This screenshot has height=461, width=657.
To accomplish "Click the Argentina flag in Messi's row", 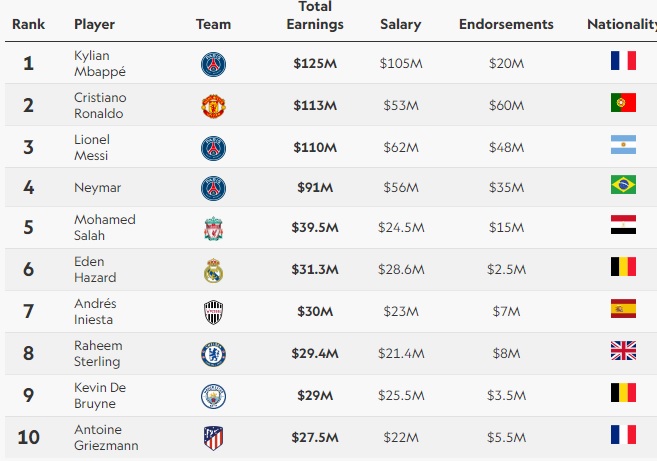I will click(x=623, y=144).
